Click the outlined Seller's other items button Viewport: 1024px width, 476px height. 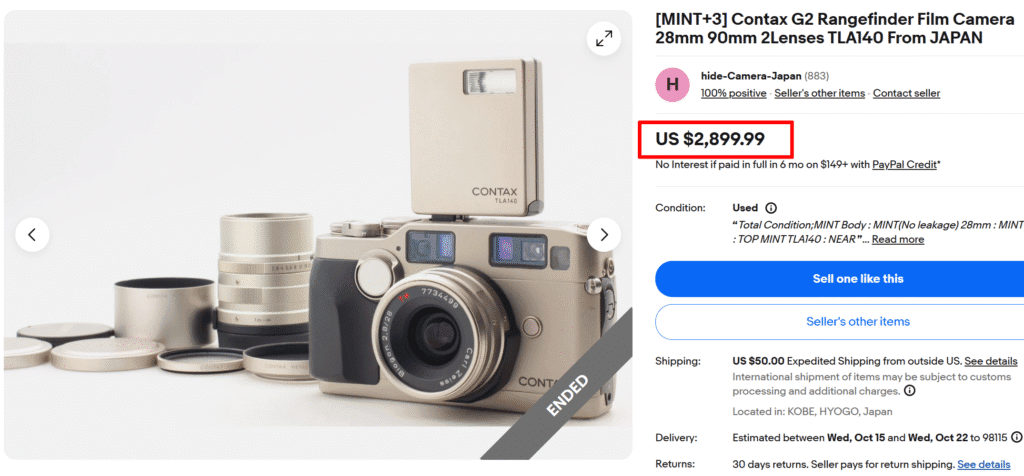(x=857, y=322)
